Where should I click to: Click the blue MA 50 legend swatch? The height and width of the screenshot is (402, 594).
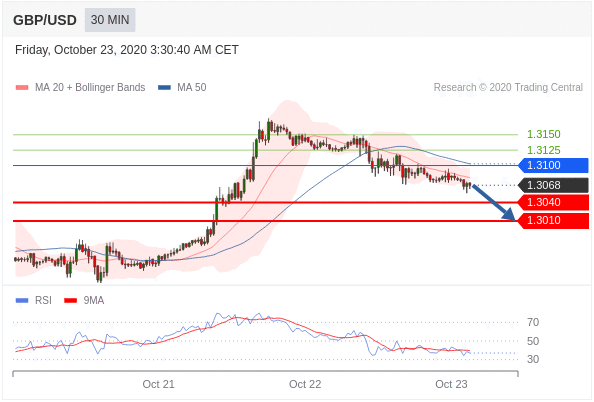164,88
